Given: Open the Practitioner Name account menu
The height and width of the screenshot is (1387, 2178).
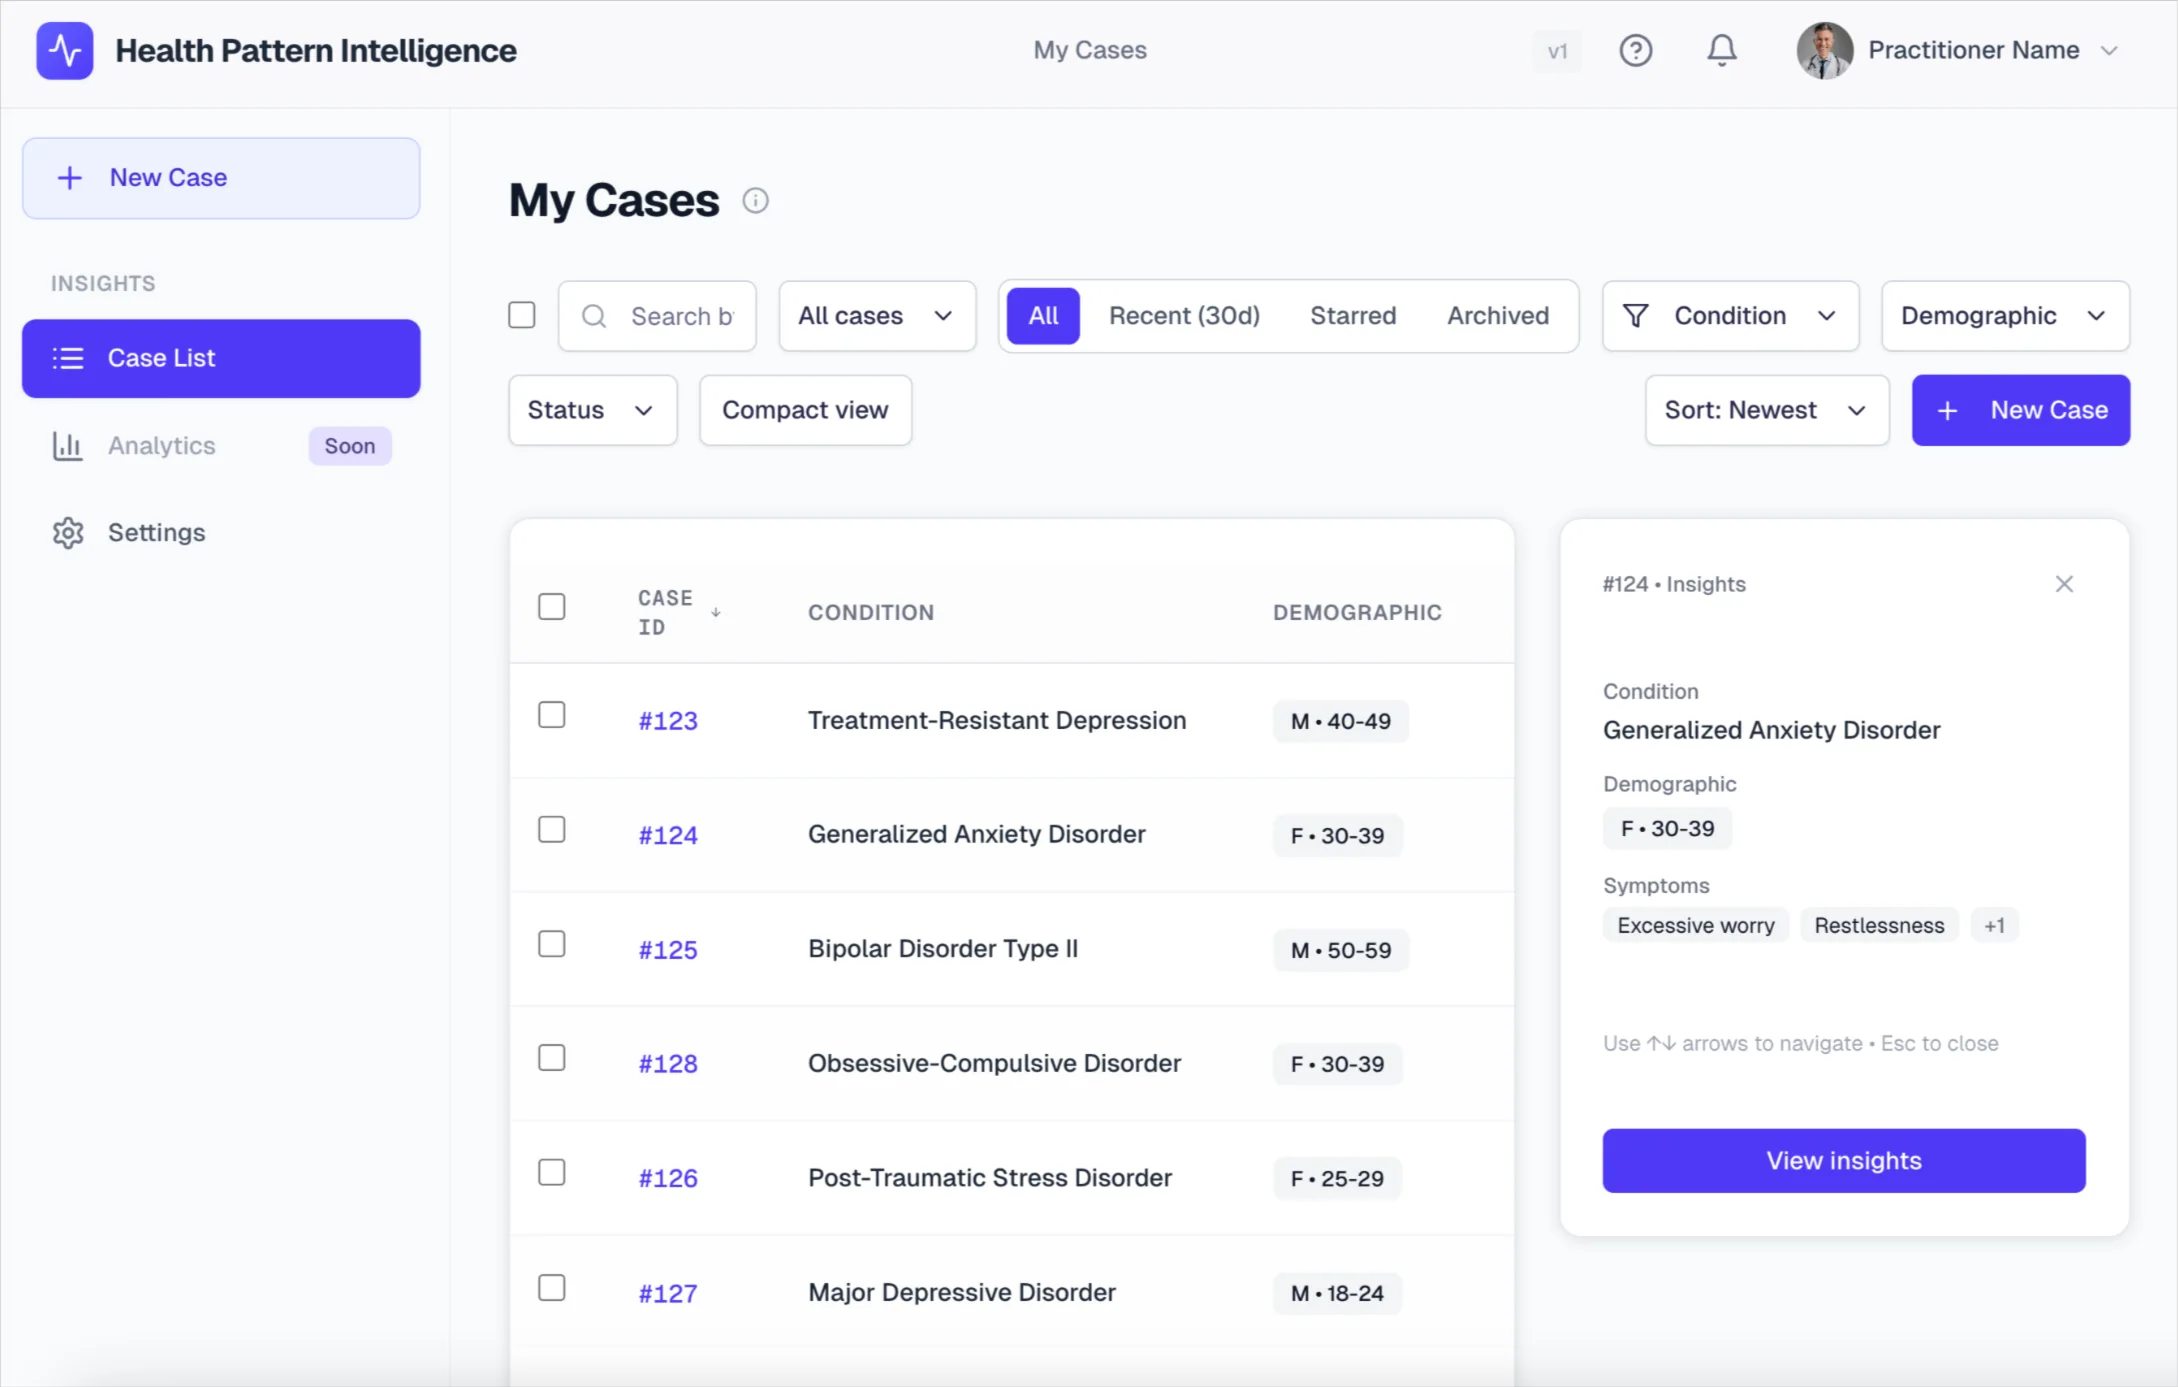Looking at the screenshot, I should pos(1990,50).
